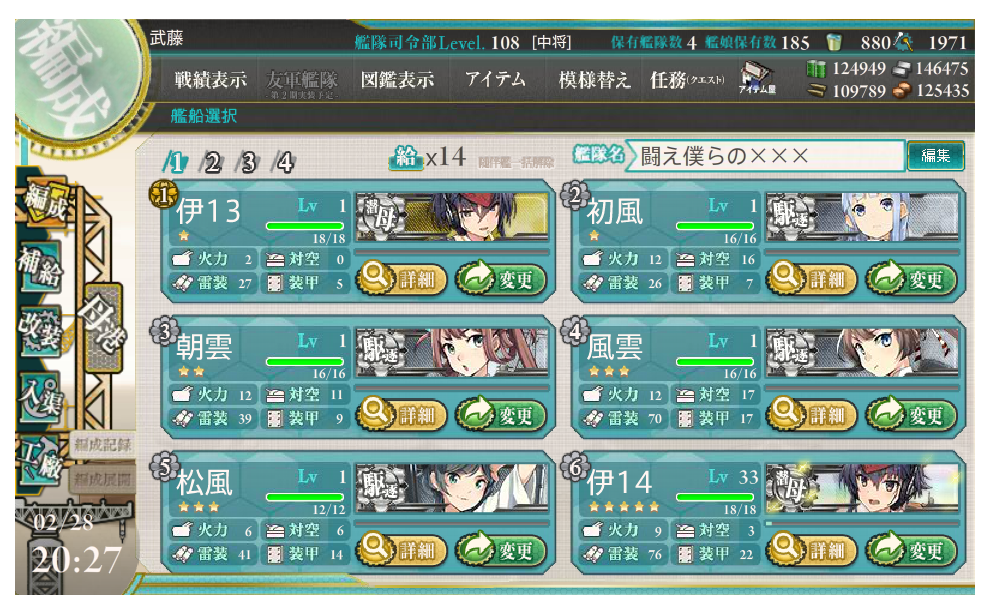The height and width of the screenshot is (615, 998).
Task: Click 編集 edit fleet name button
Action: 935,155
